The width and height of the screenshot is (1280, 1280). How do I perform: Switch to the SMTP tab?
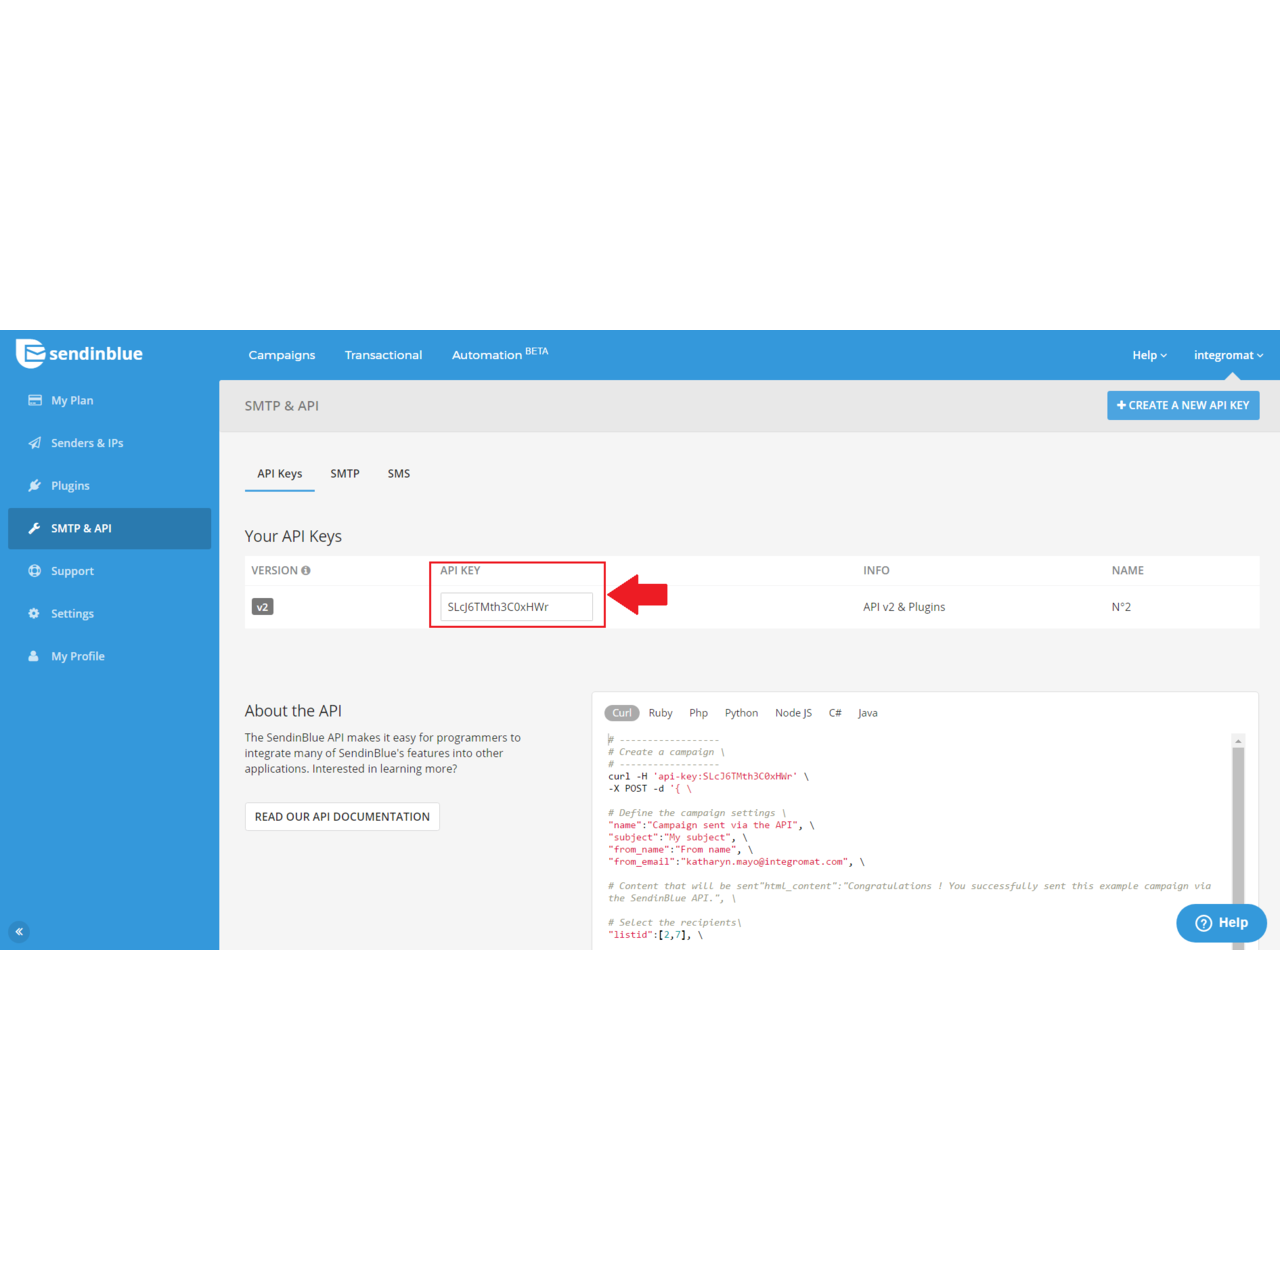(344, 473)
